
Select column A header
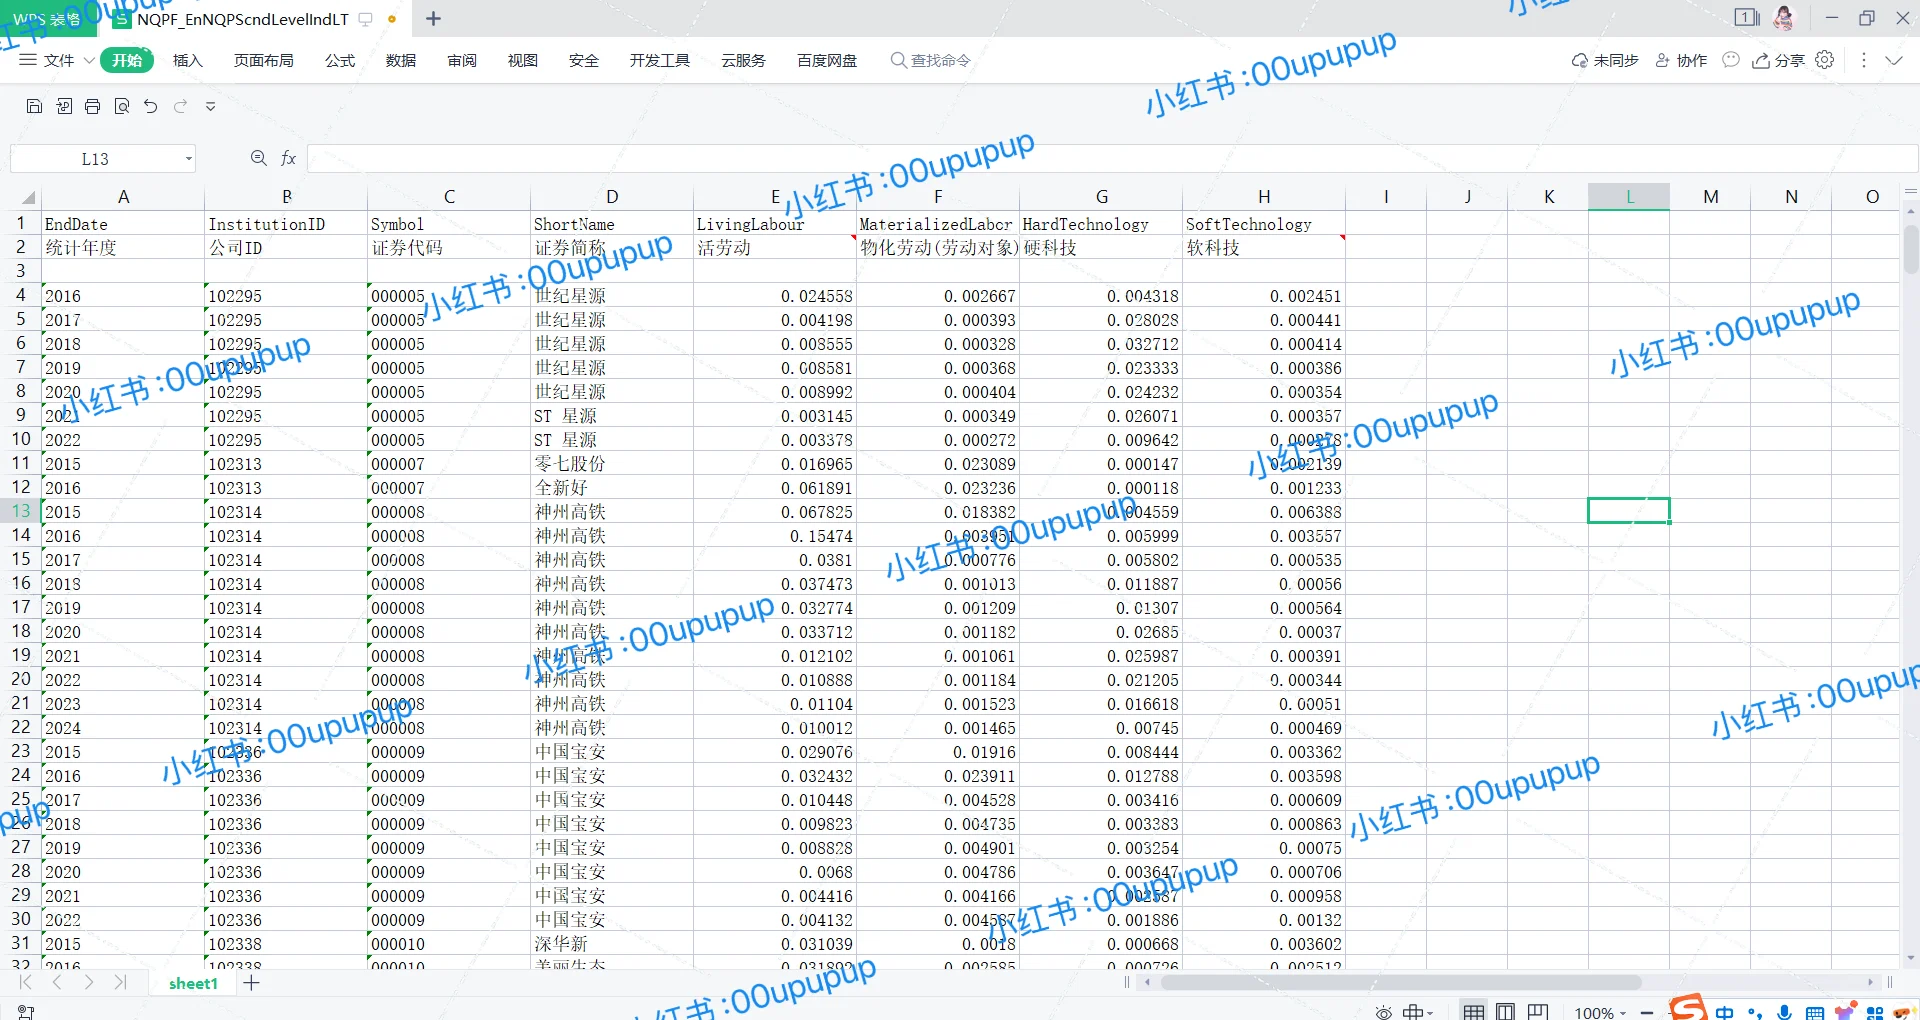coord(123,197)
